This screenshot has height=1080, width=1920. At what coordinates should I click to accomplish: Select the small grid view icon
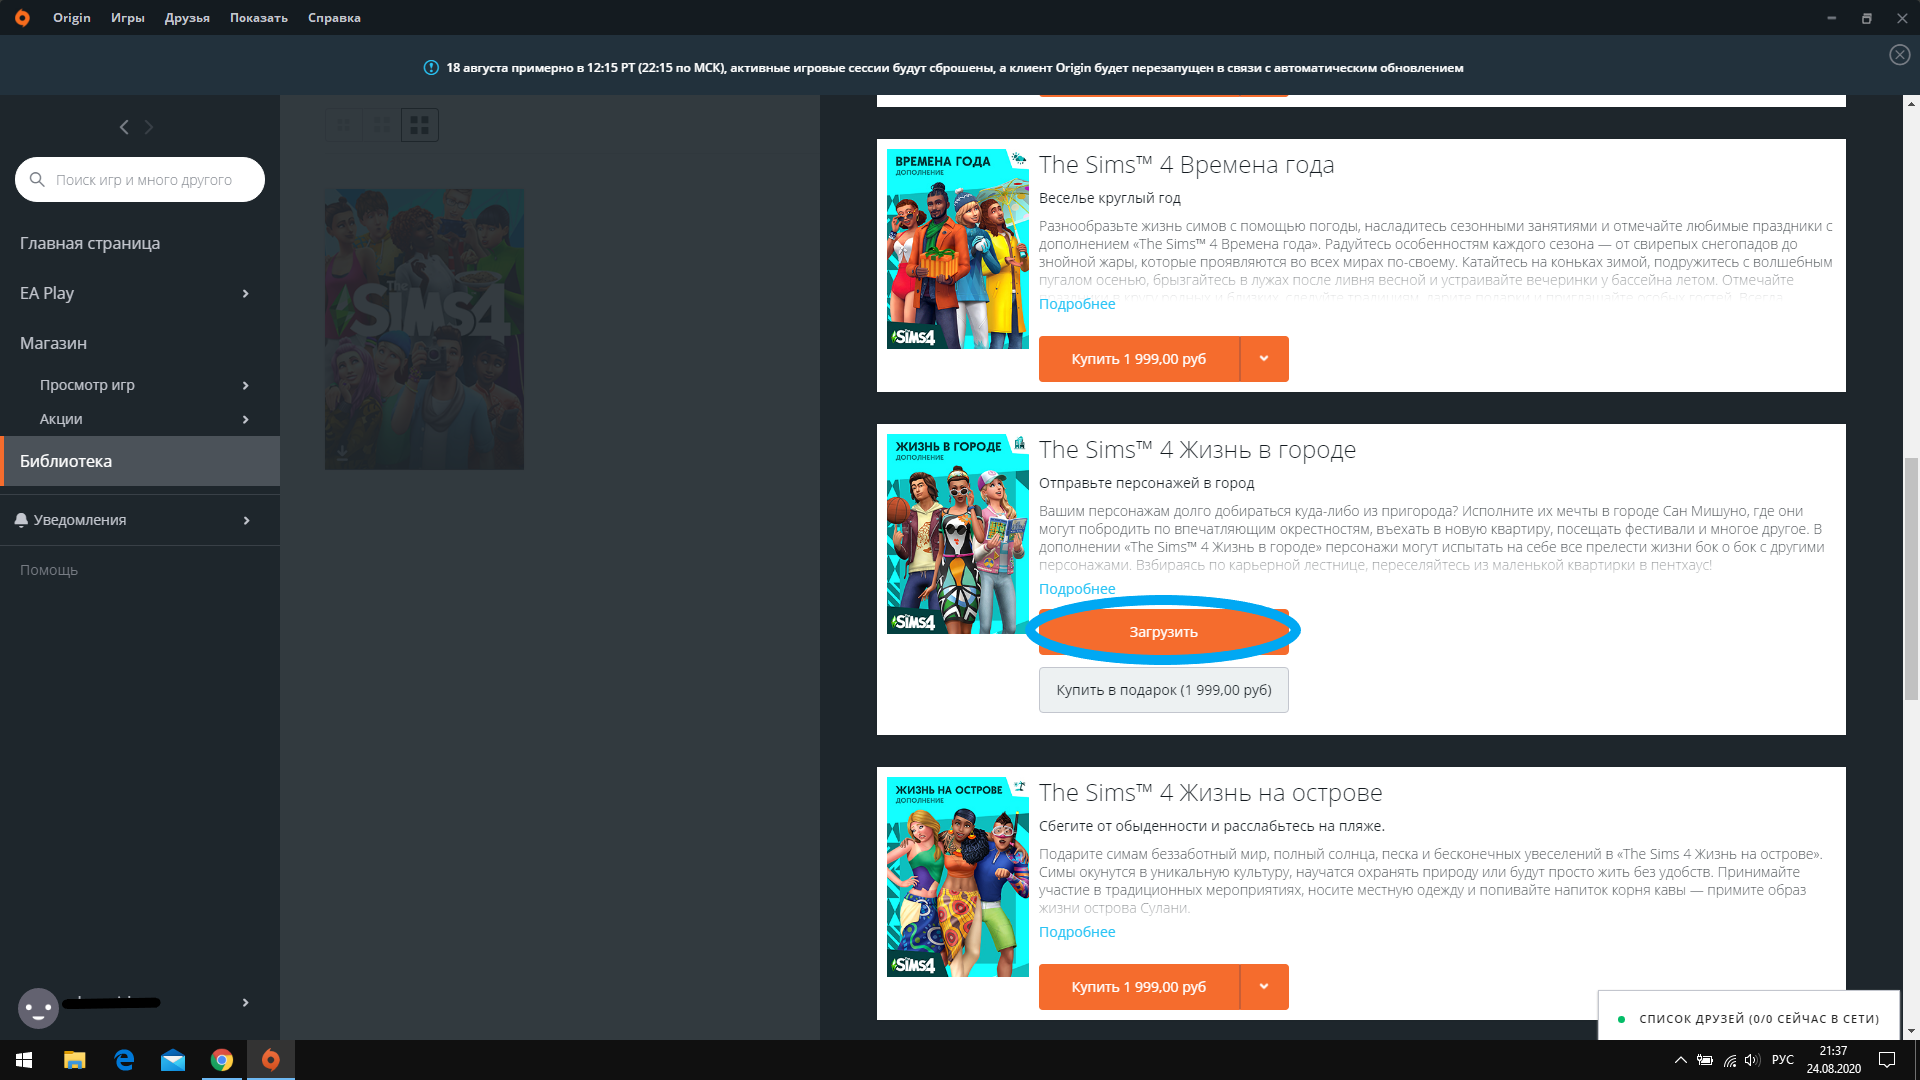pyautogui.click(x=343, y=125)
